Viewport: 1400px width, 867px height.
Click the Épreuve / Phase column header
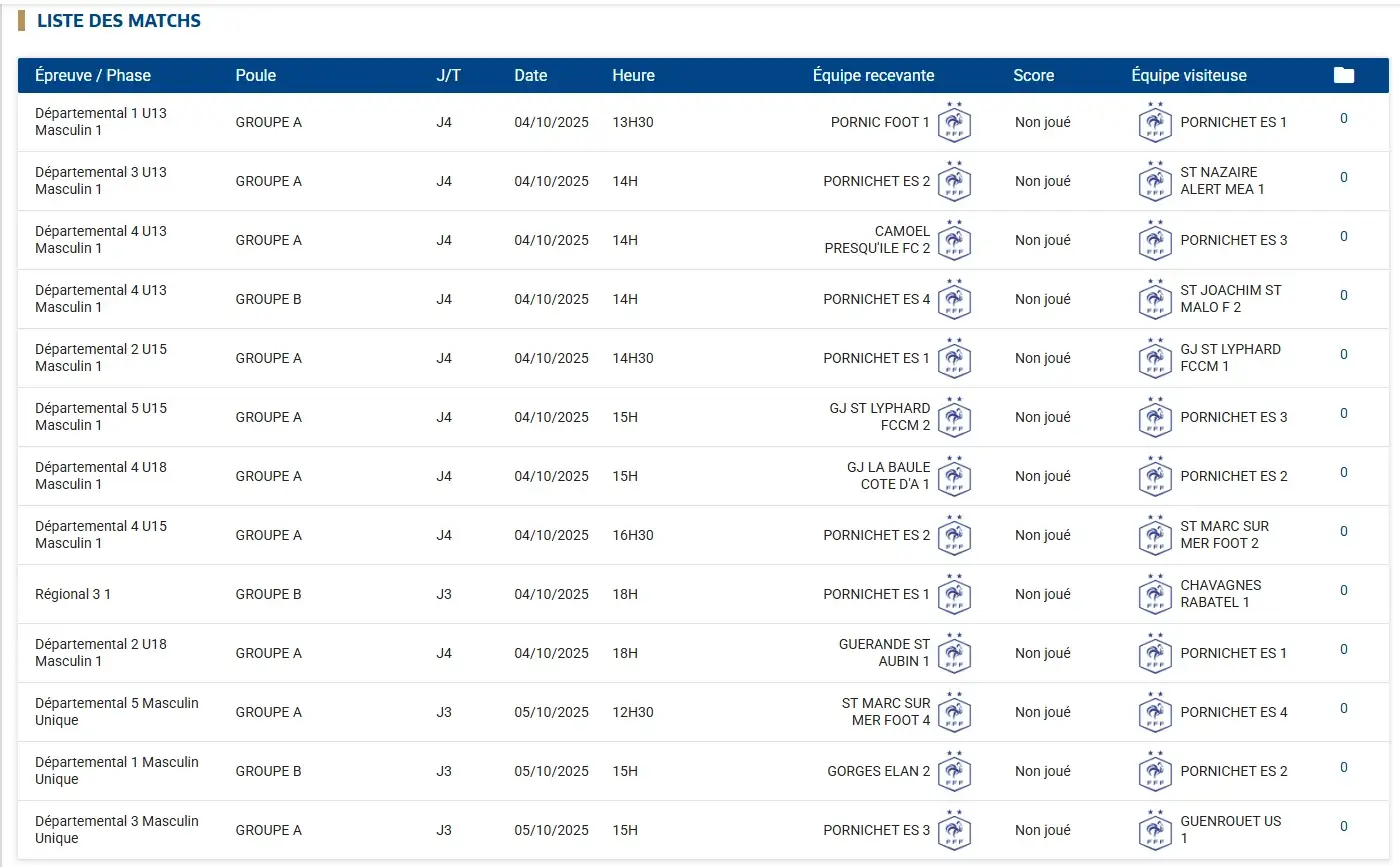click(x=93, y=76)
